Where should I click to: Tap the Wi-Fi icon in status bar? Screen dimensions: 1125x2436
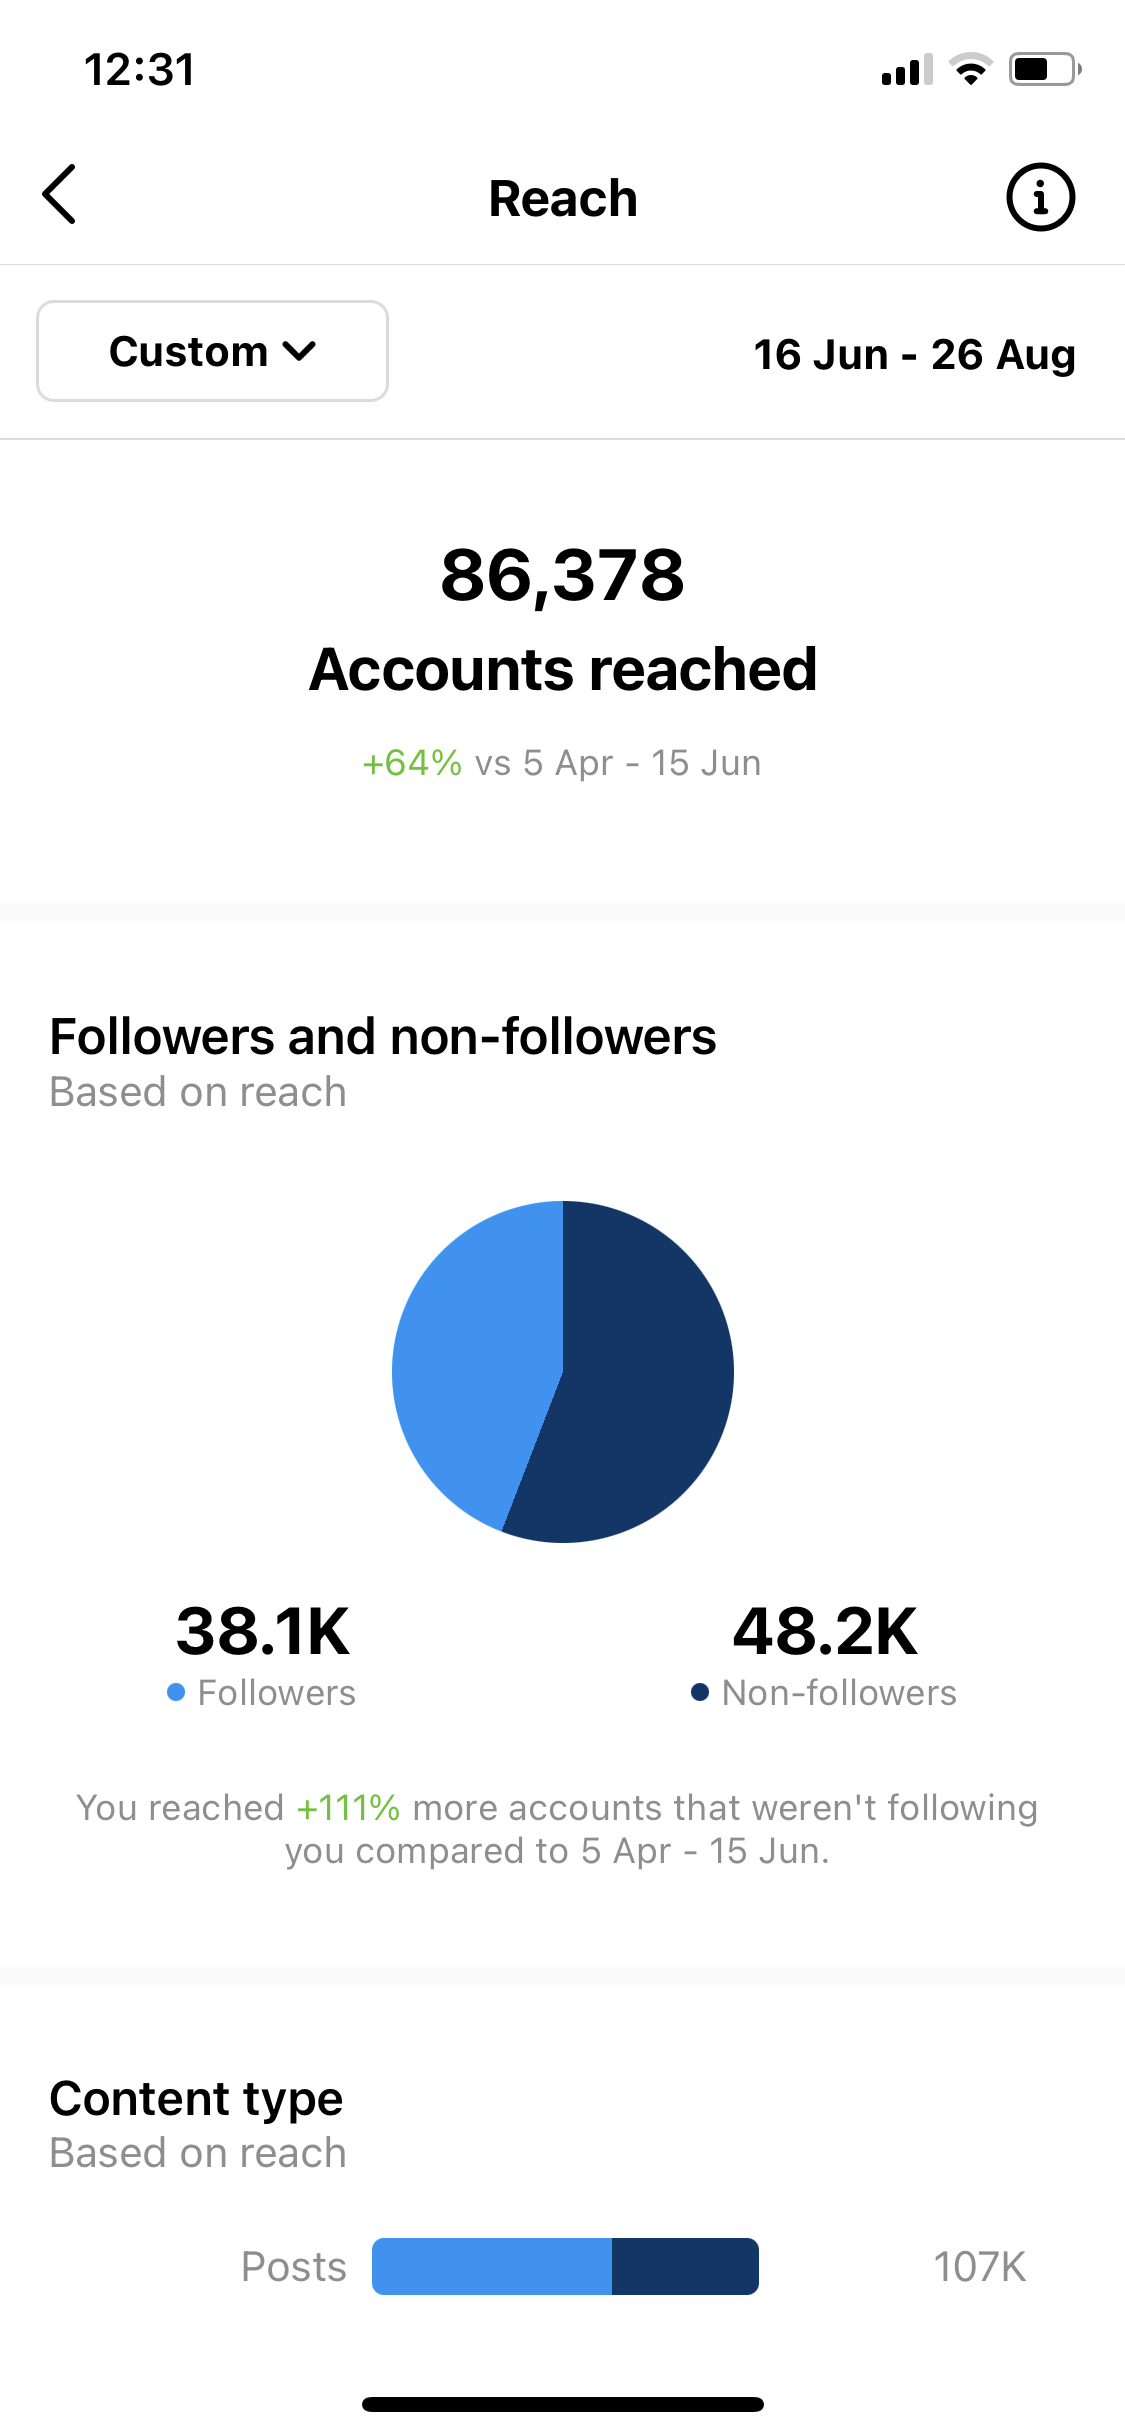[970, 69]
